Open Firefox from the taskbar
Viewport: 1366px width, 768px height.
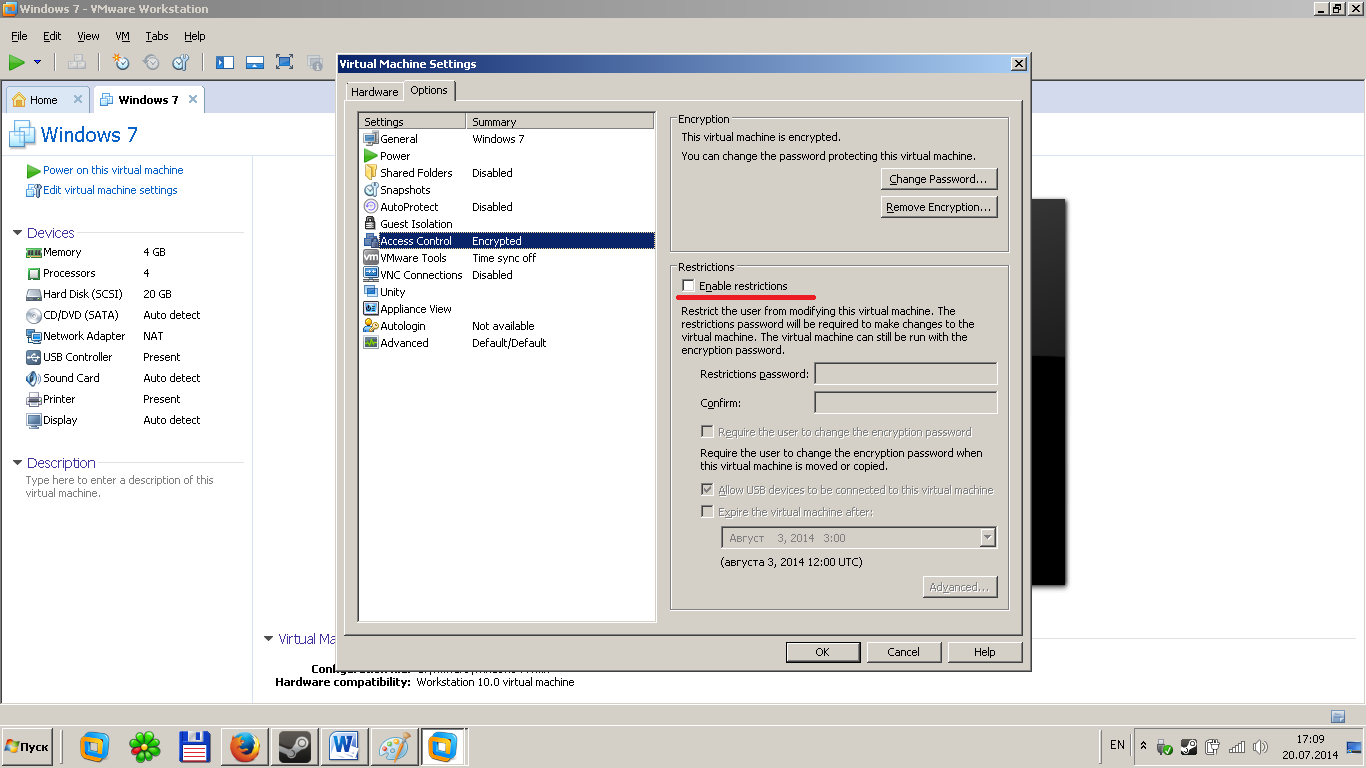(x=245, y=746)
